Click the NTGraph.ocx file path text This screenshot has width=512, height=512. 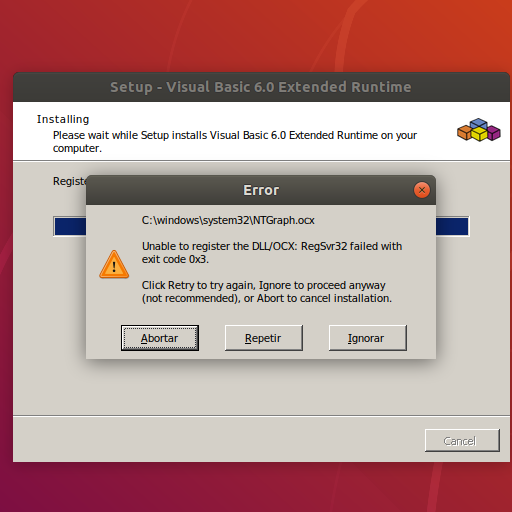tap(228, 220)
